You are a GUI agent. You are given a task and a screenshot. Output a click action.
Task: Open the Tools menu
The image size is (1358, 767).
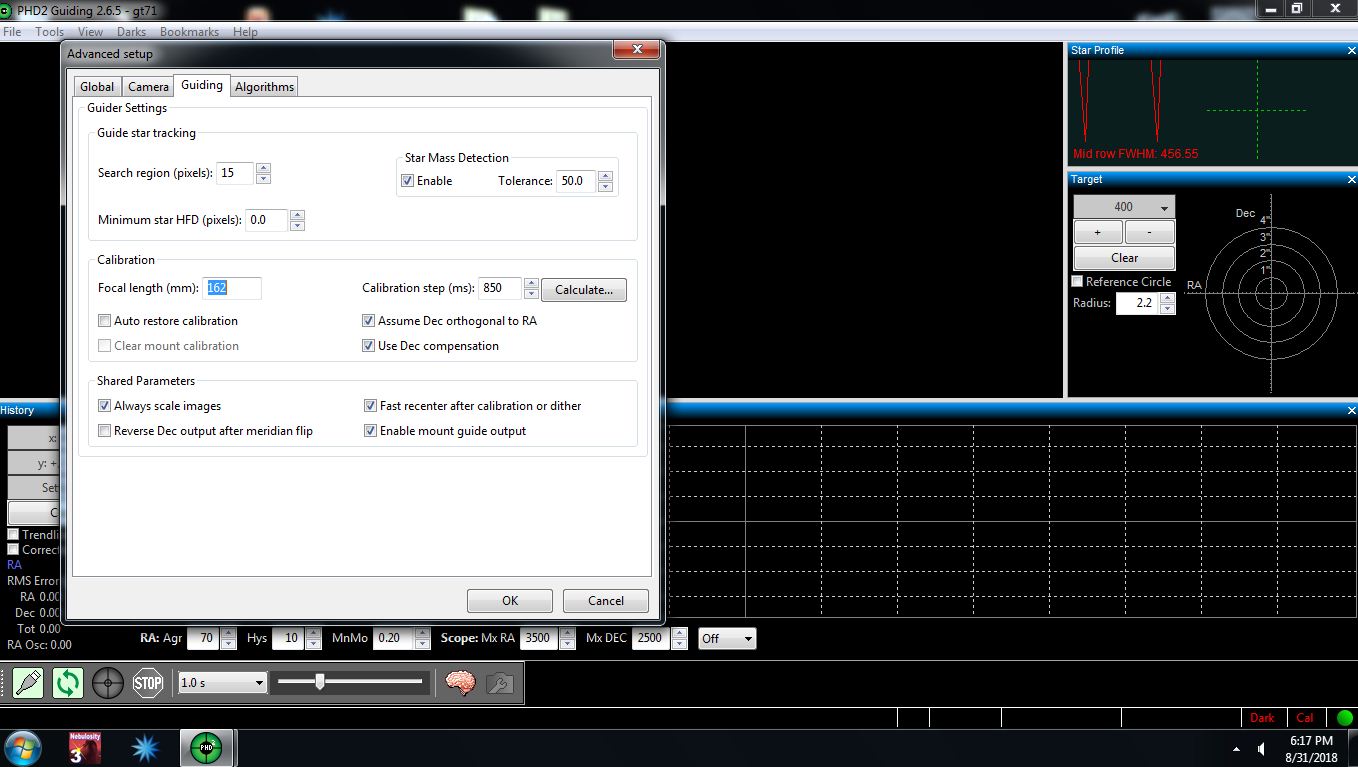click(49, 32)
